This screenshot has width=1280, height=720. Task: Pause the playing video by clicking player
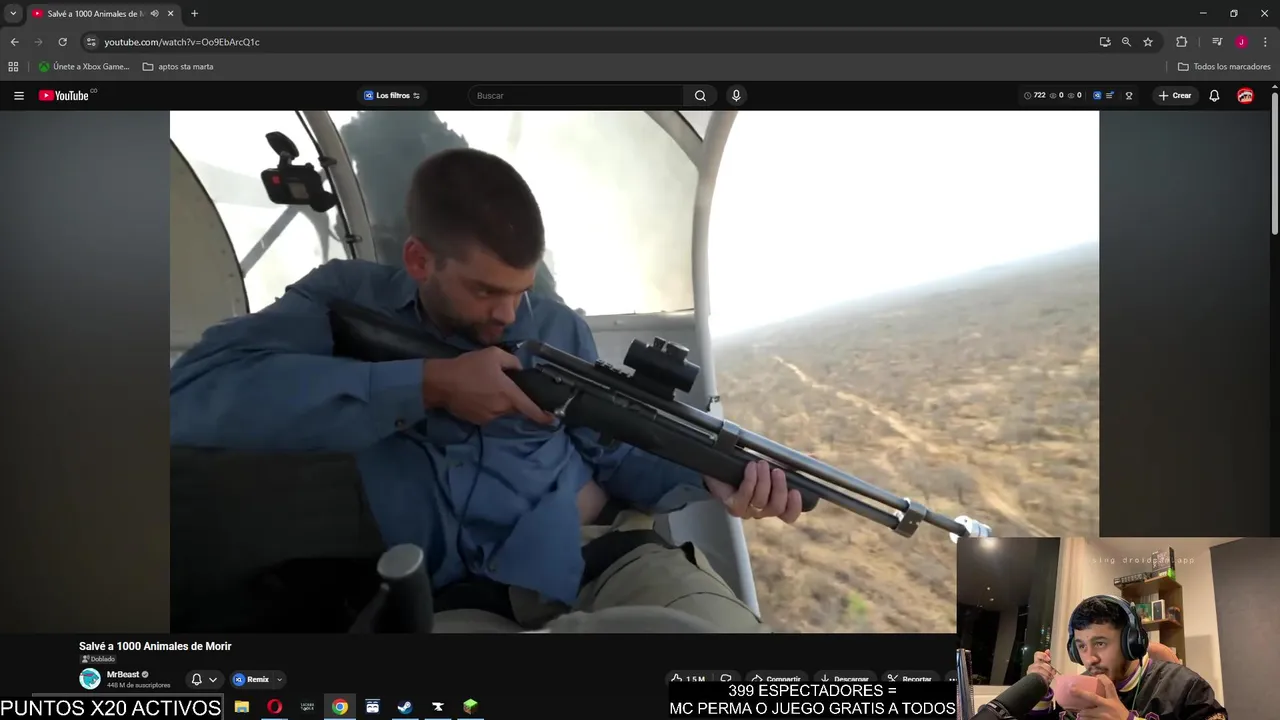coord(634,371)
